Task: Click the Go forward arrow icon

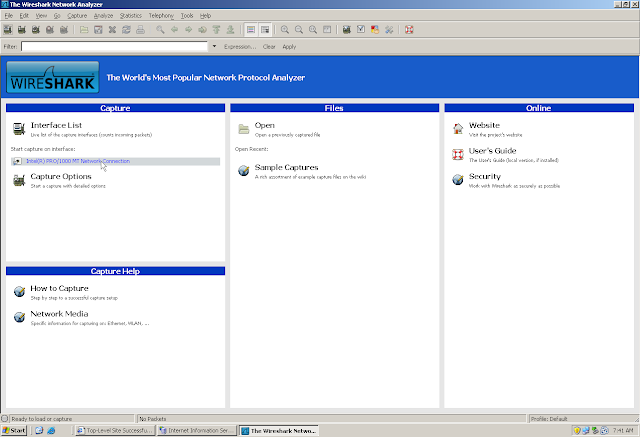Action: click(189, 30)
